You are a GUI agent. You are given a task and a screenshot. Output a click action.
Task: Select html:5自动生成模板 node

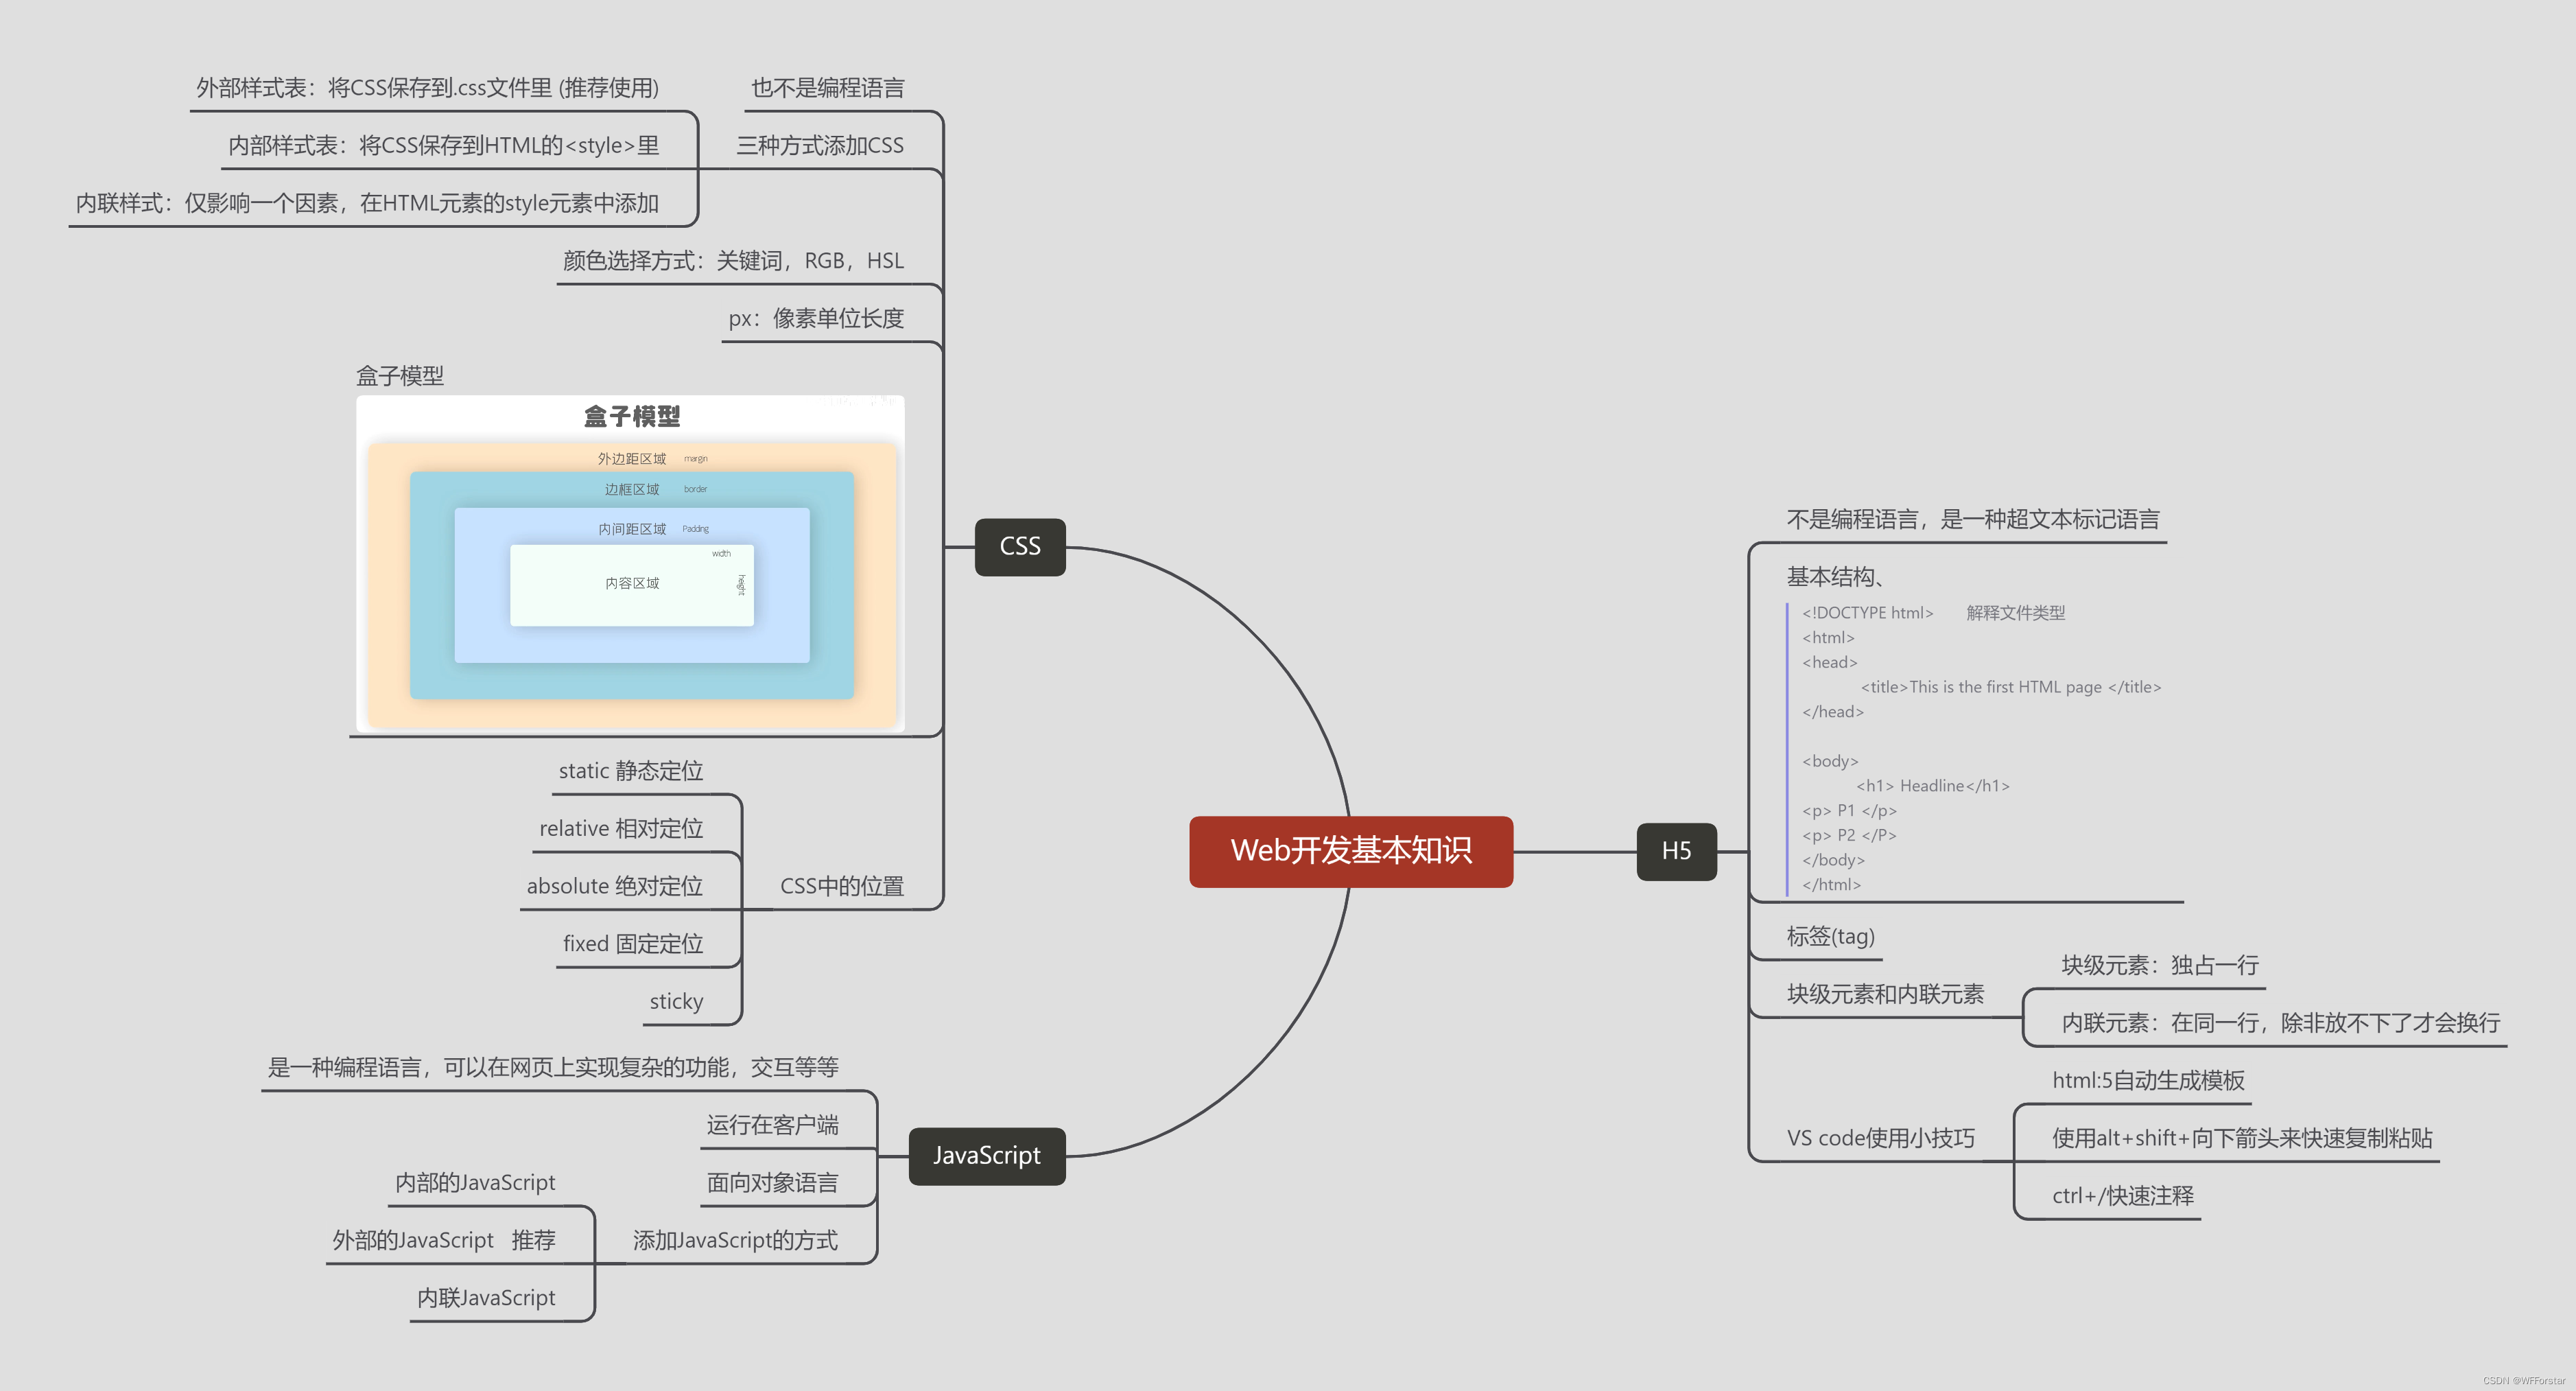pyautogui.click(x=2147, y=1081)
